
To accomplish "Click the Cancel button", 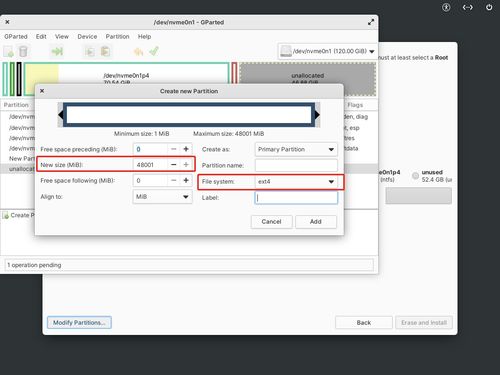I will click(271, 222).
